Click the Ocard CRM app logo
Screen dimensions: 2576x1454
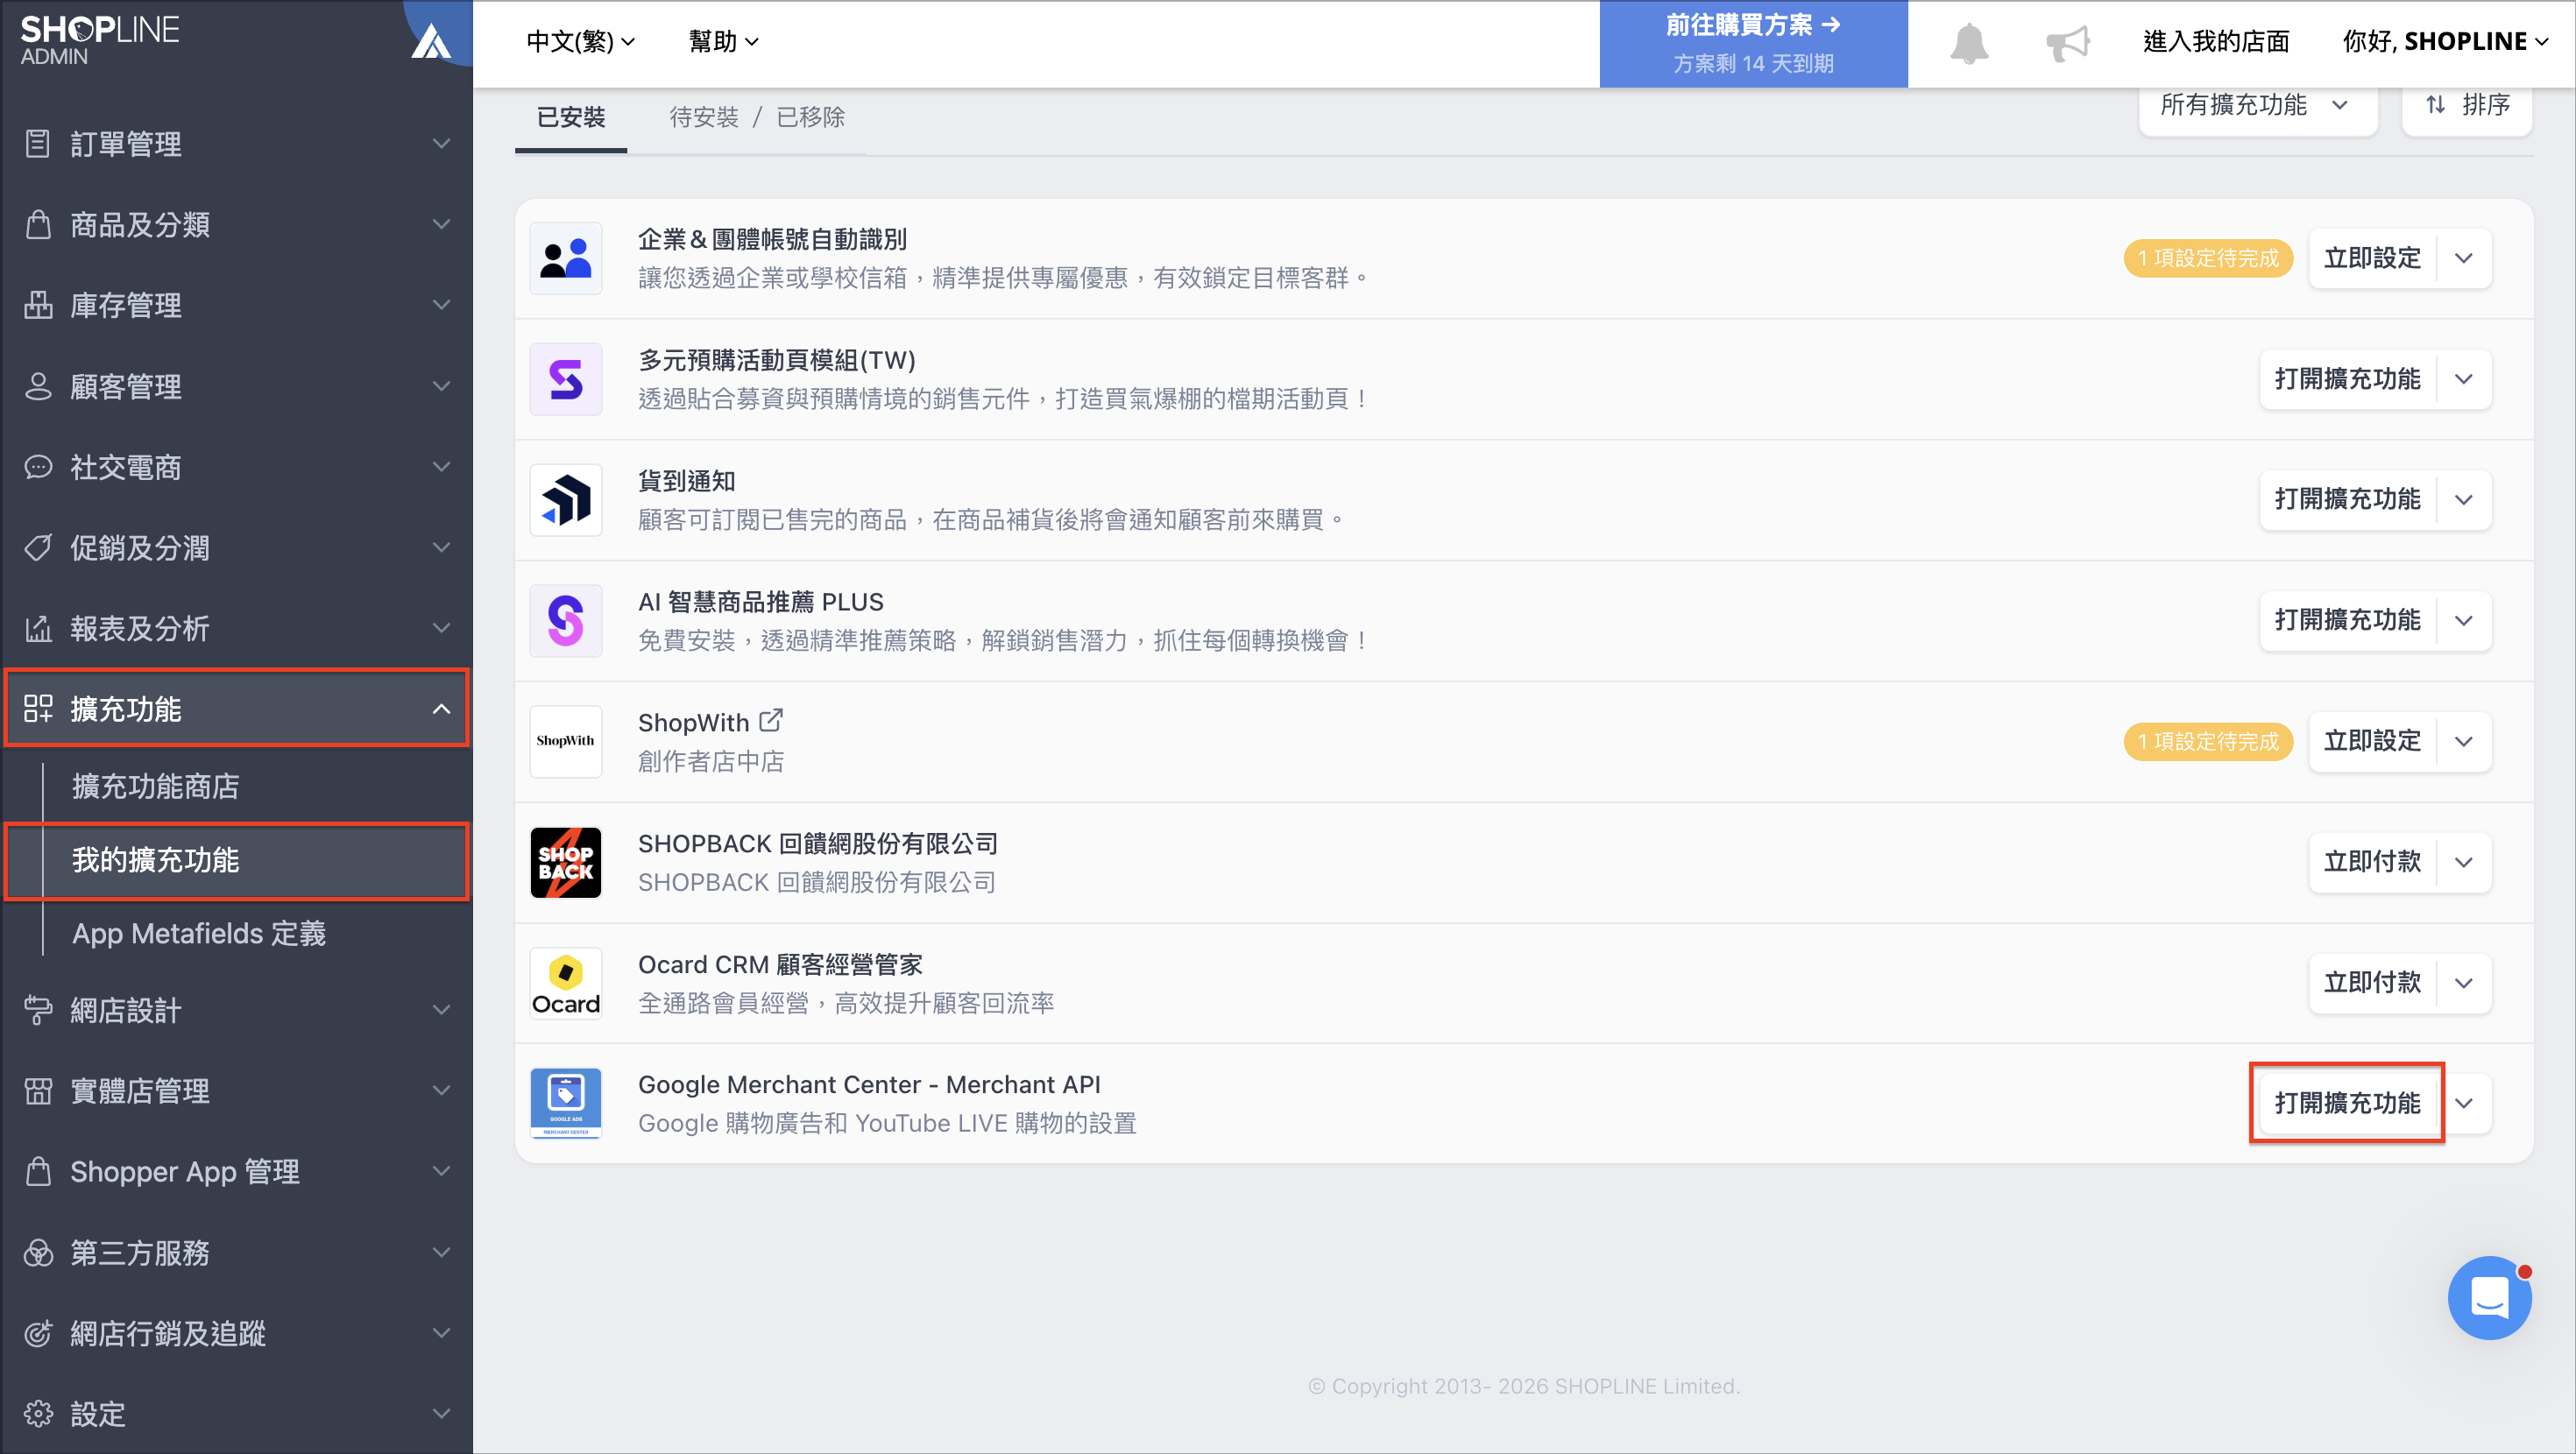click(x=566, y=983)
